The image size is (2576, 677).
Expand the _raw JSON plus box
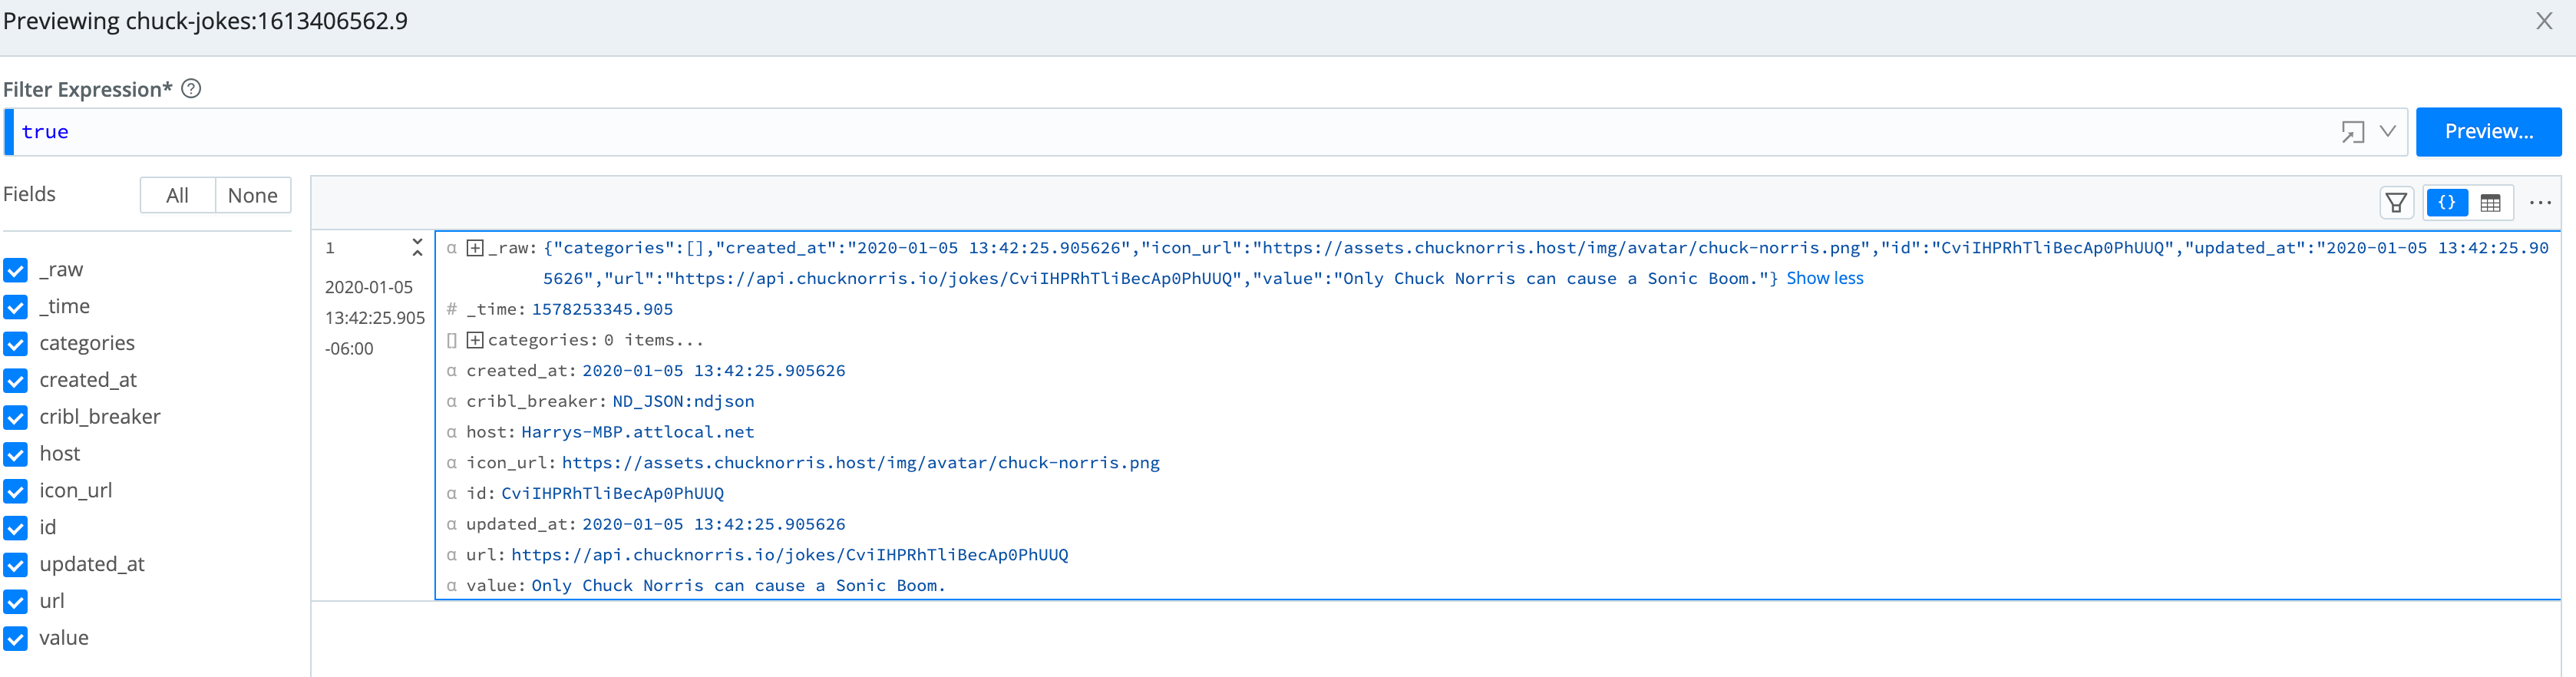476,248
